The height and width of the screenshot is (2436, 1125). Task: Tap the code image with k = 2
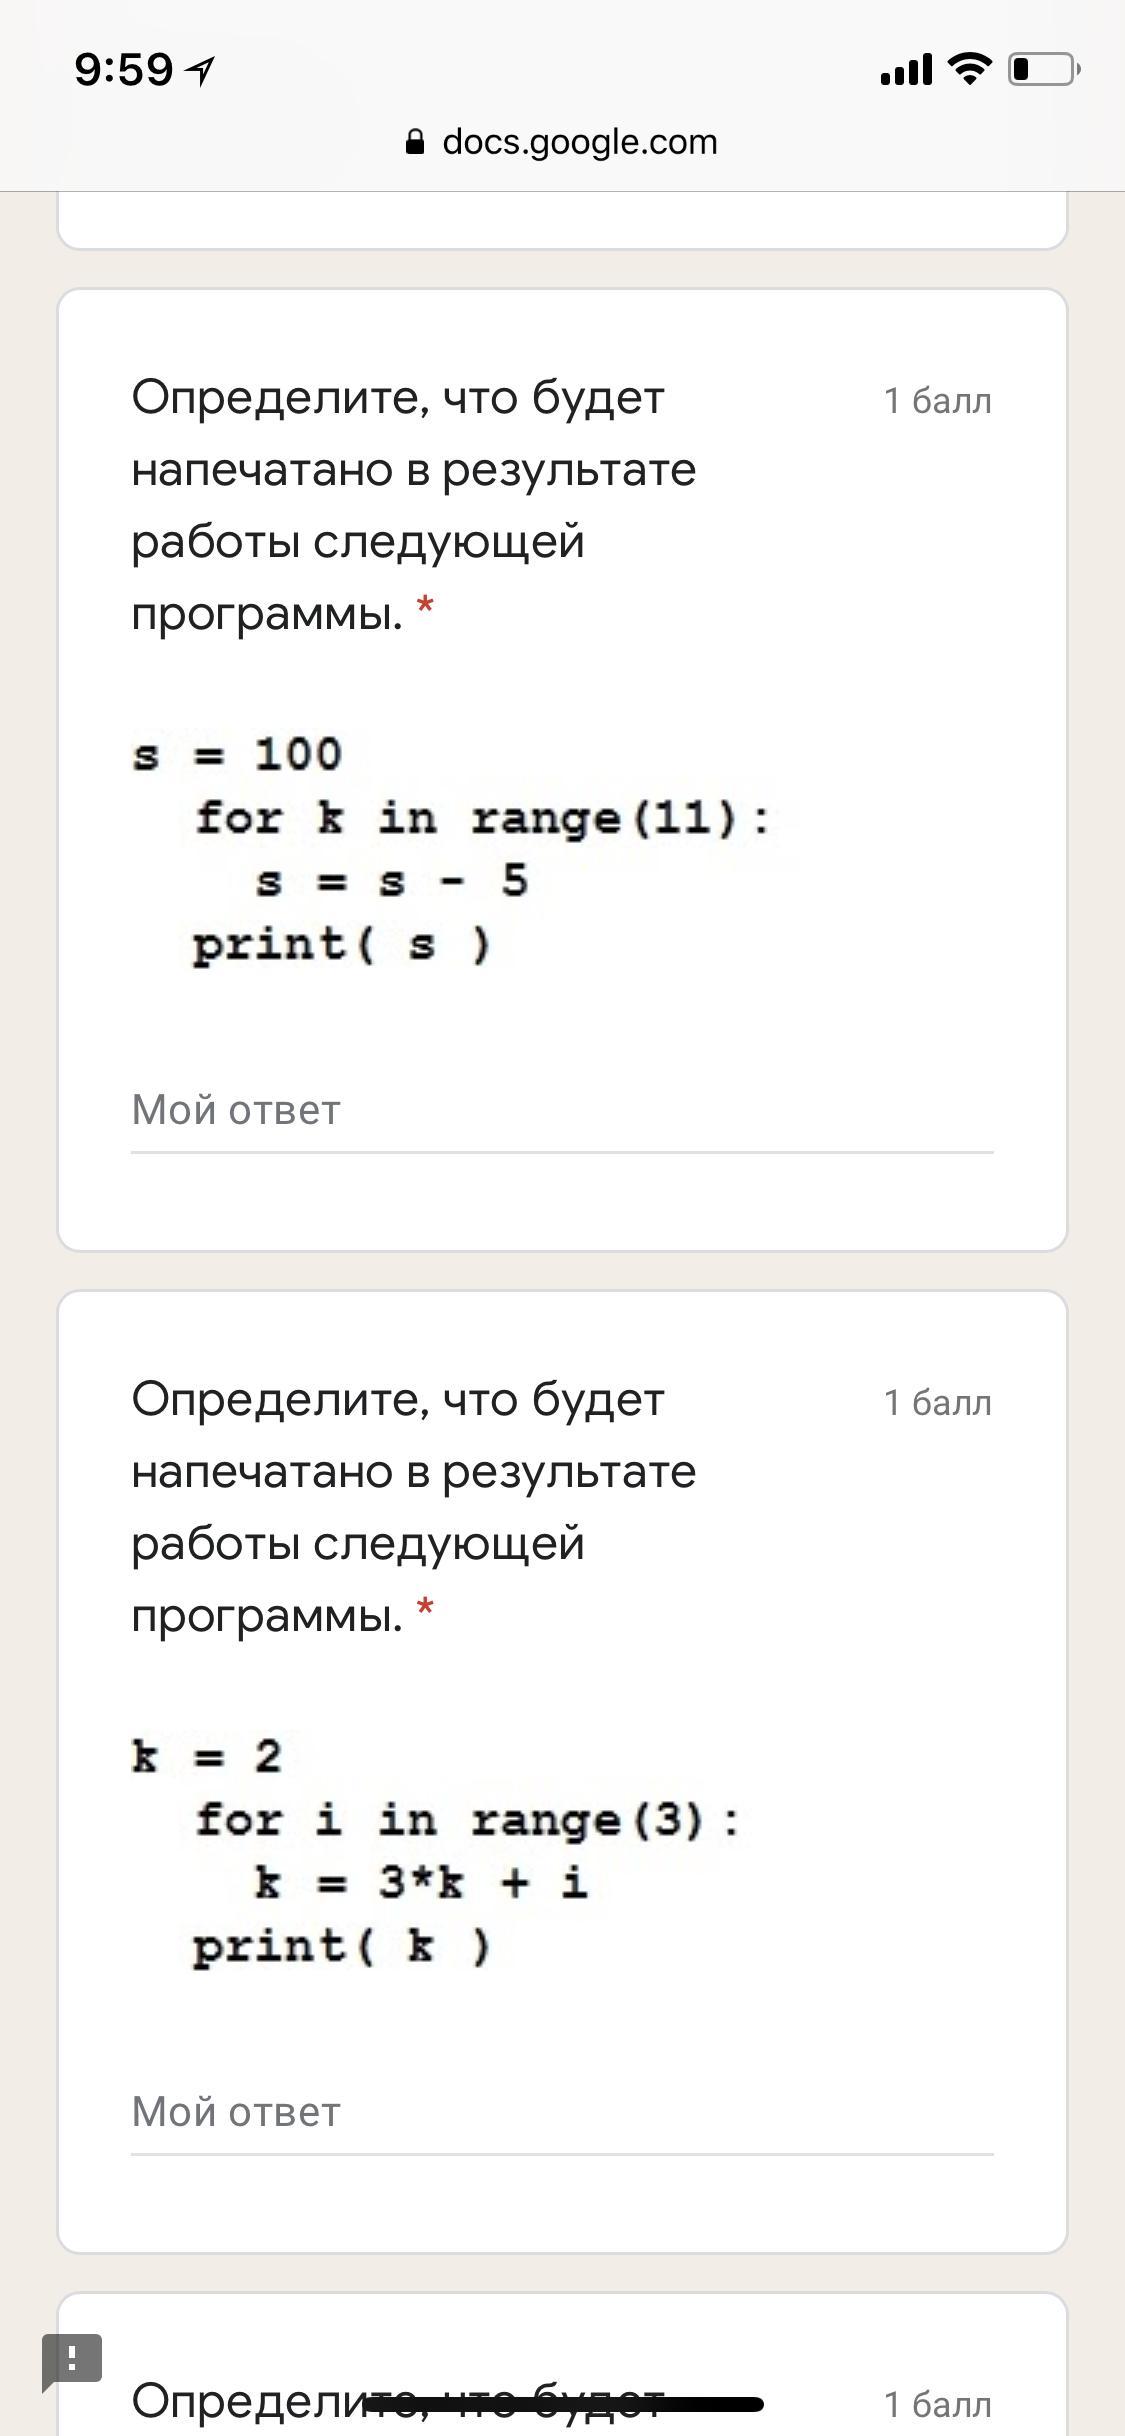point(440,1852)
